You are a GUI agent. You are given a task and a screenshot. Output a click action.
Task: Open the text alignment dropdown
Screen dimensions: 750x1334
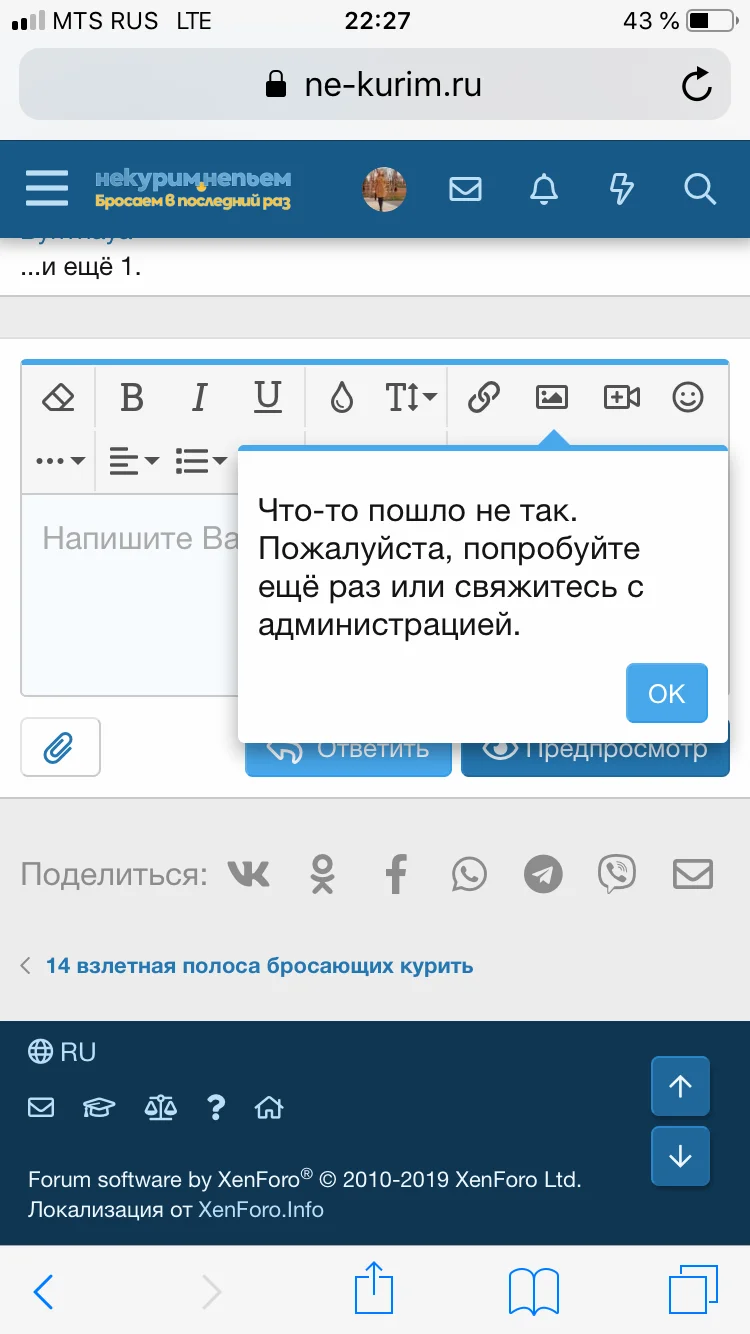click(134, 461)
